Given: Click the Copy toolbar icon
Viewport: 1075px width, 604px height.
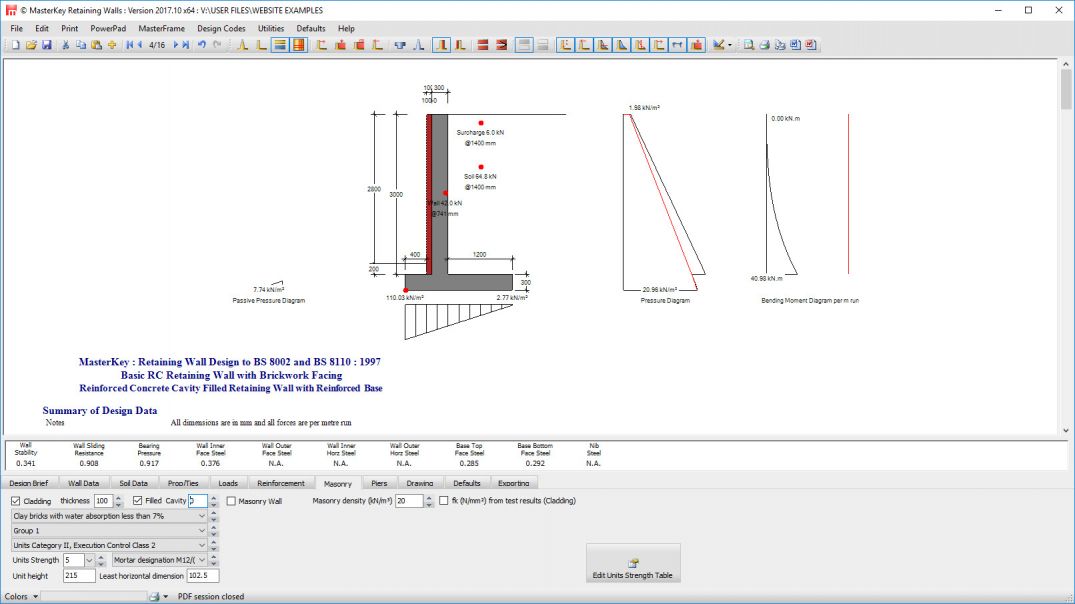Looking at the screenshot, I should point(80,45).
